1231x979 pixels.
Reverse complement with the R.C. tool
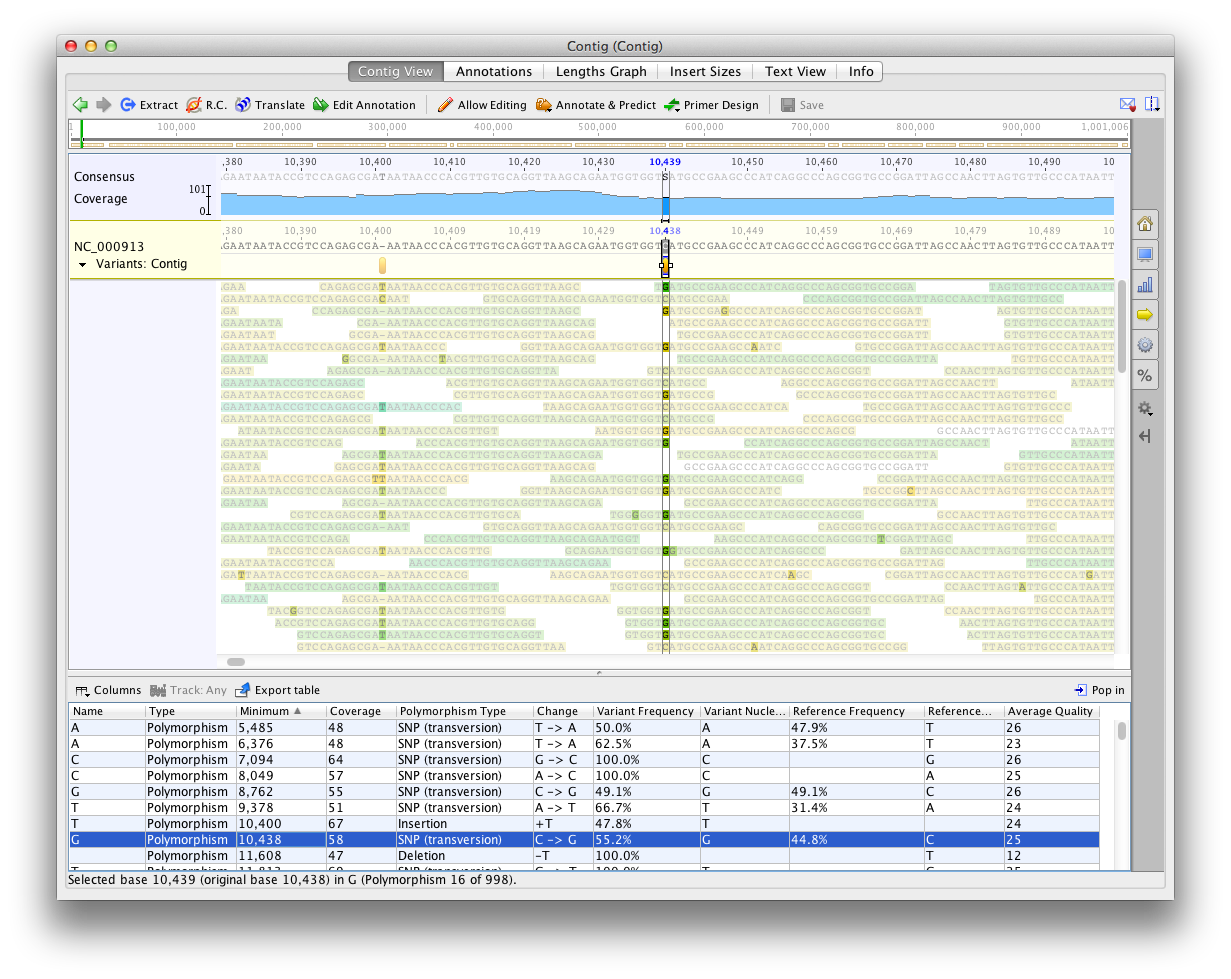pyautogui.click(x=206, y=105)
